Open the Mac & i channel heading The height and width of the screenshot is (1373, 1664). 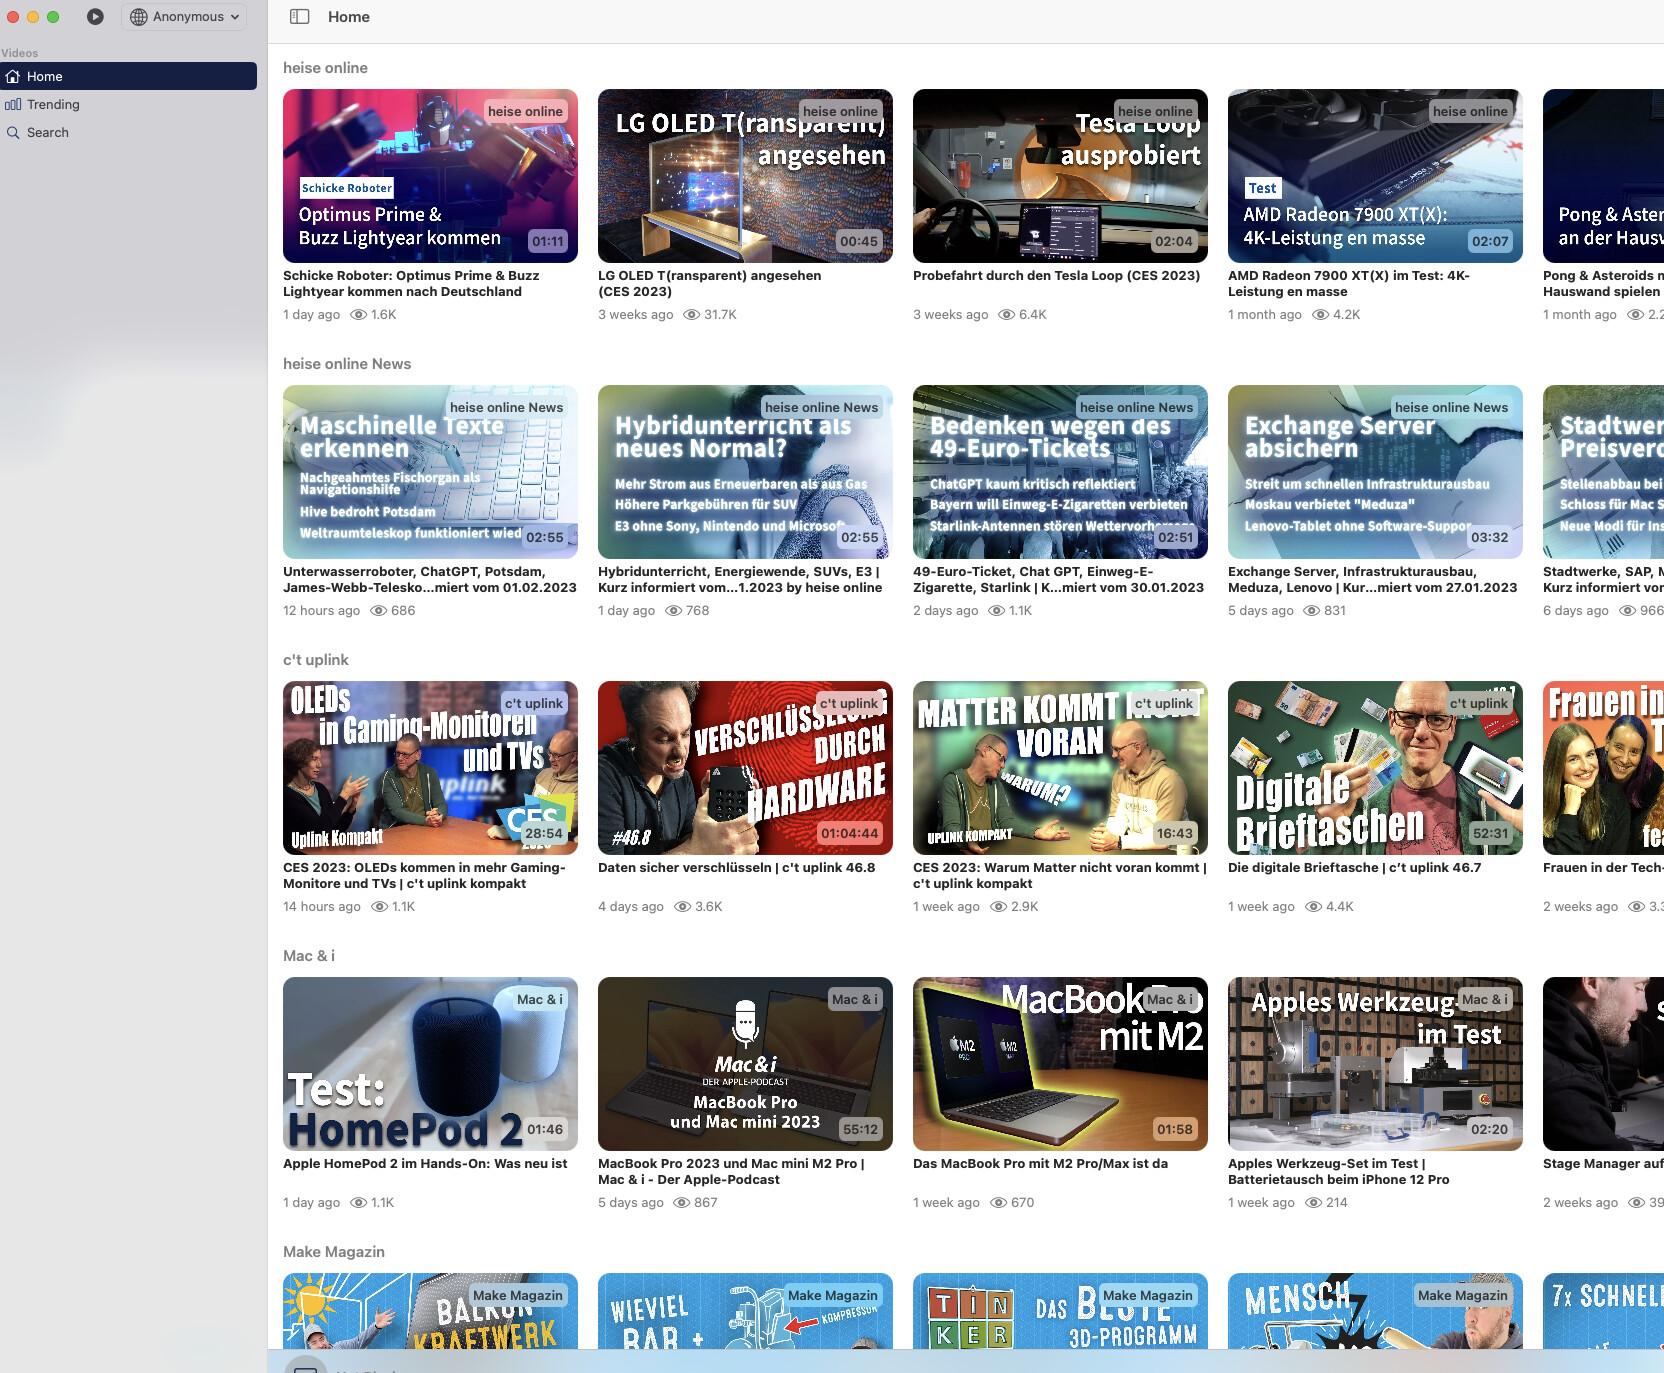(309, 956)
